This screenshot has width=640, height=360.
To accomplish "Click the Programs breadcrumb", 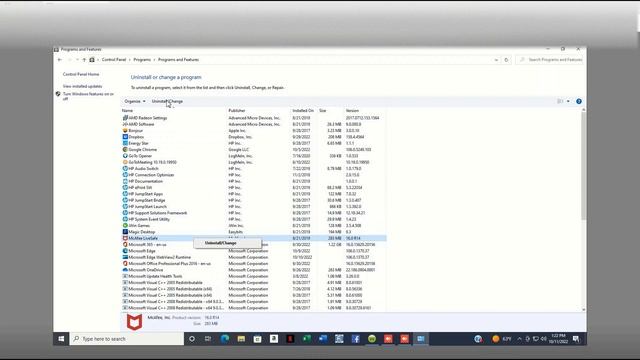I will point(142,60).
